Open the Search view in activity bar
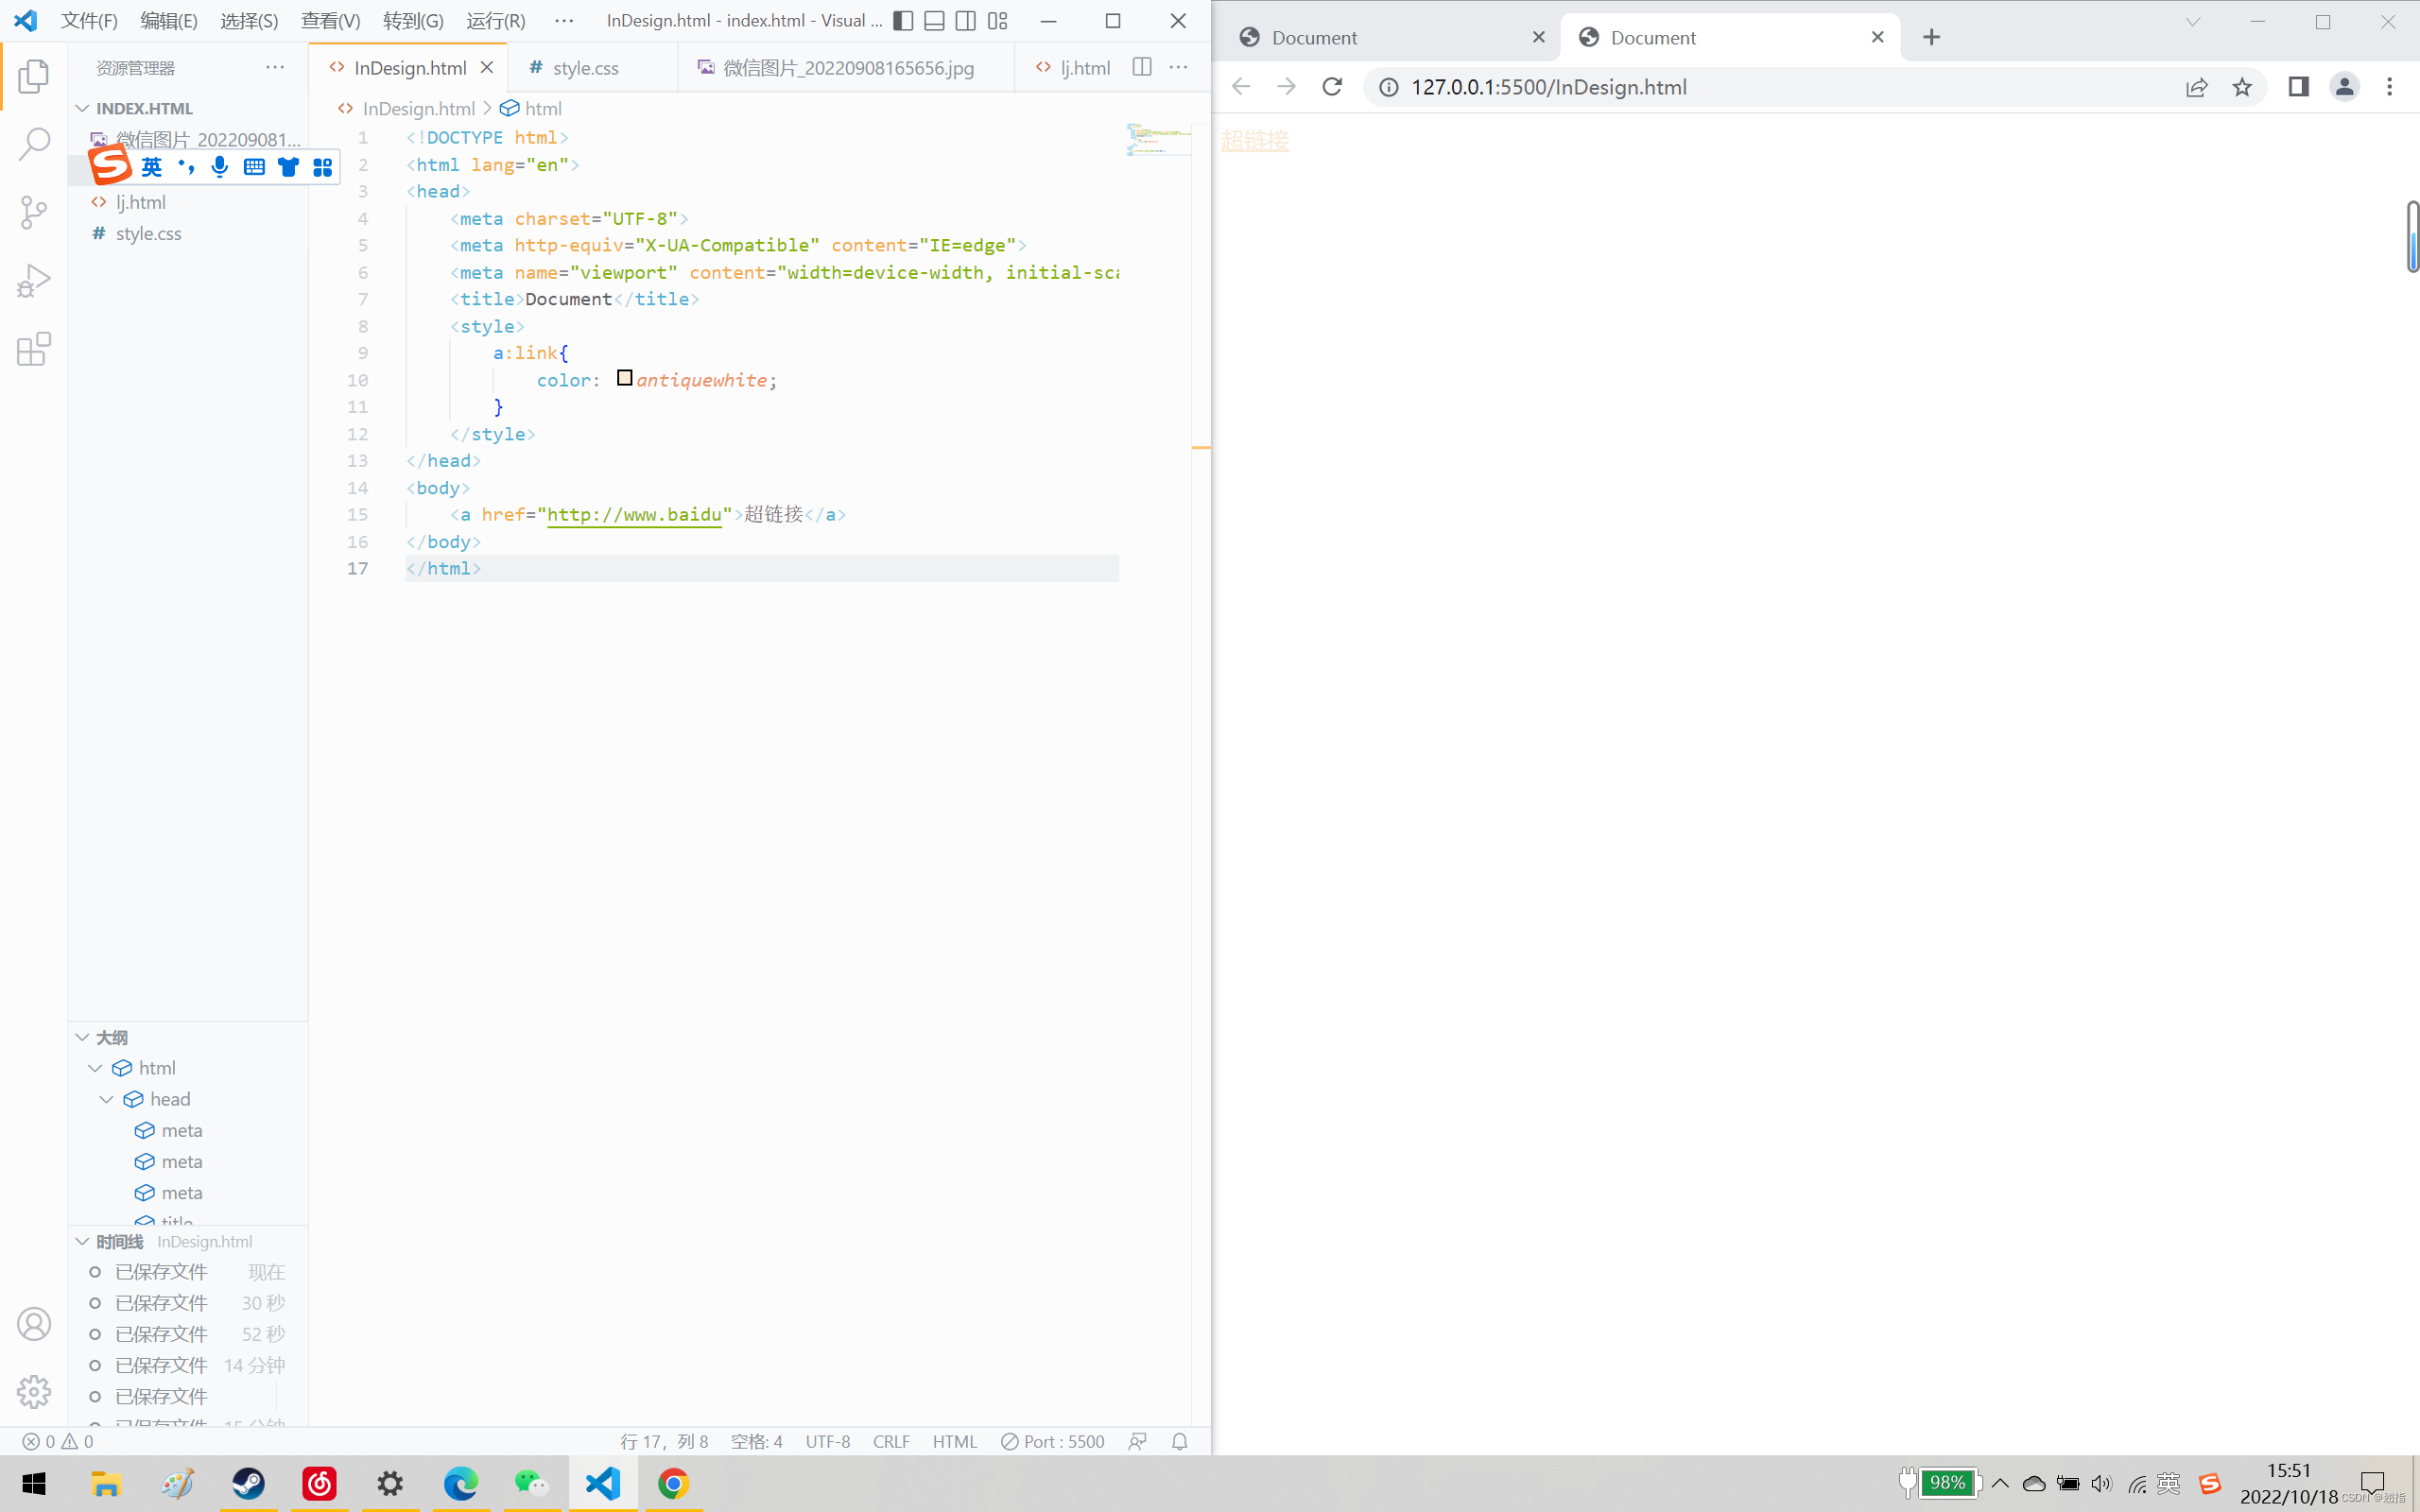The image size is (2420, 1512). tap(34, 144)
